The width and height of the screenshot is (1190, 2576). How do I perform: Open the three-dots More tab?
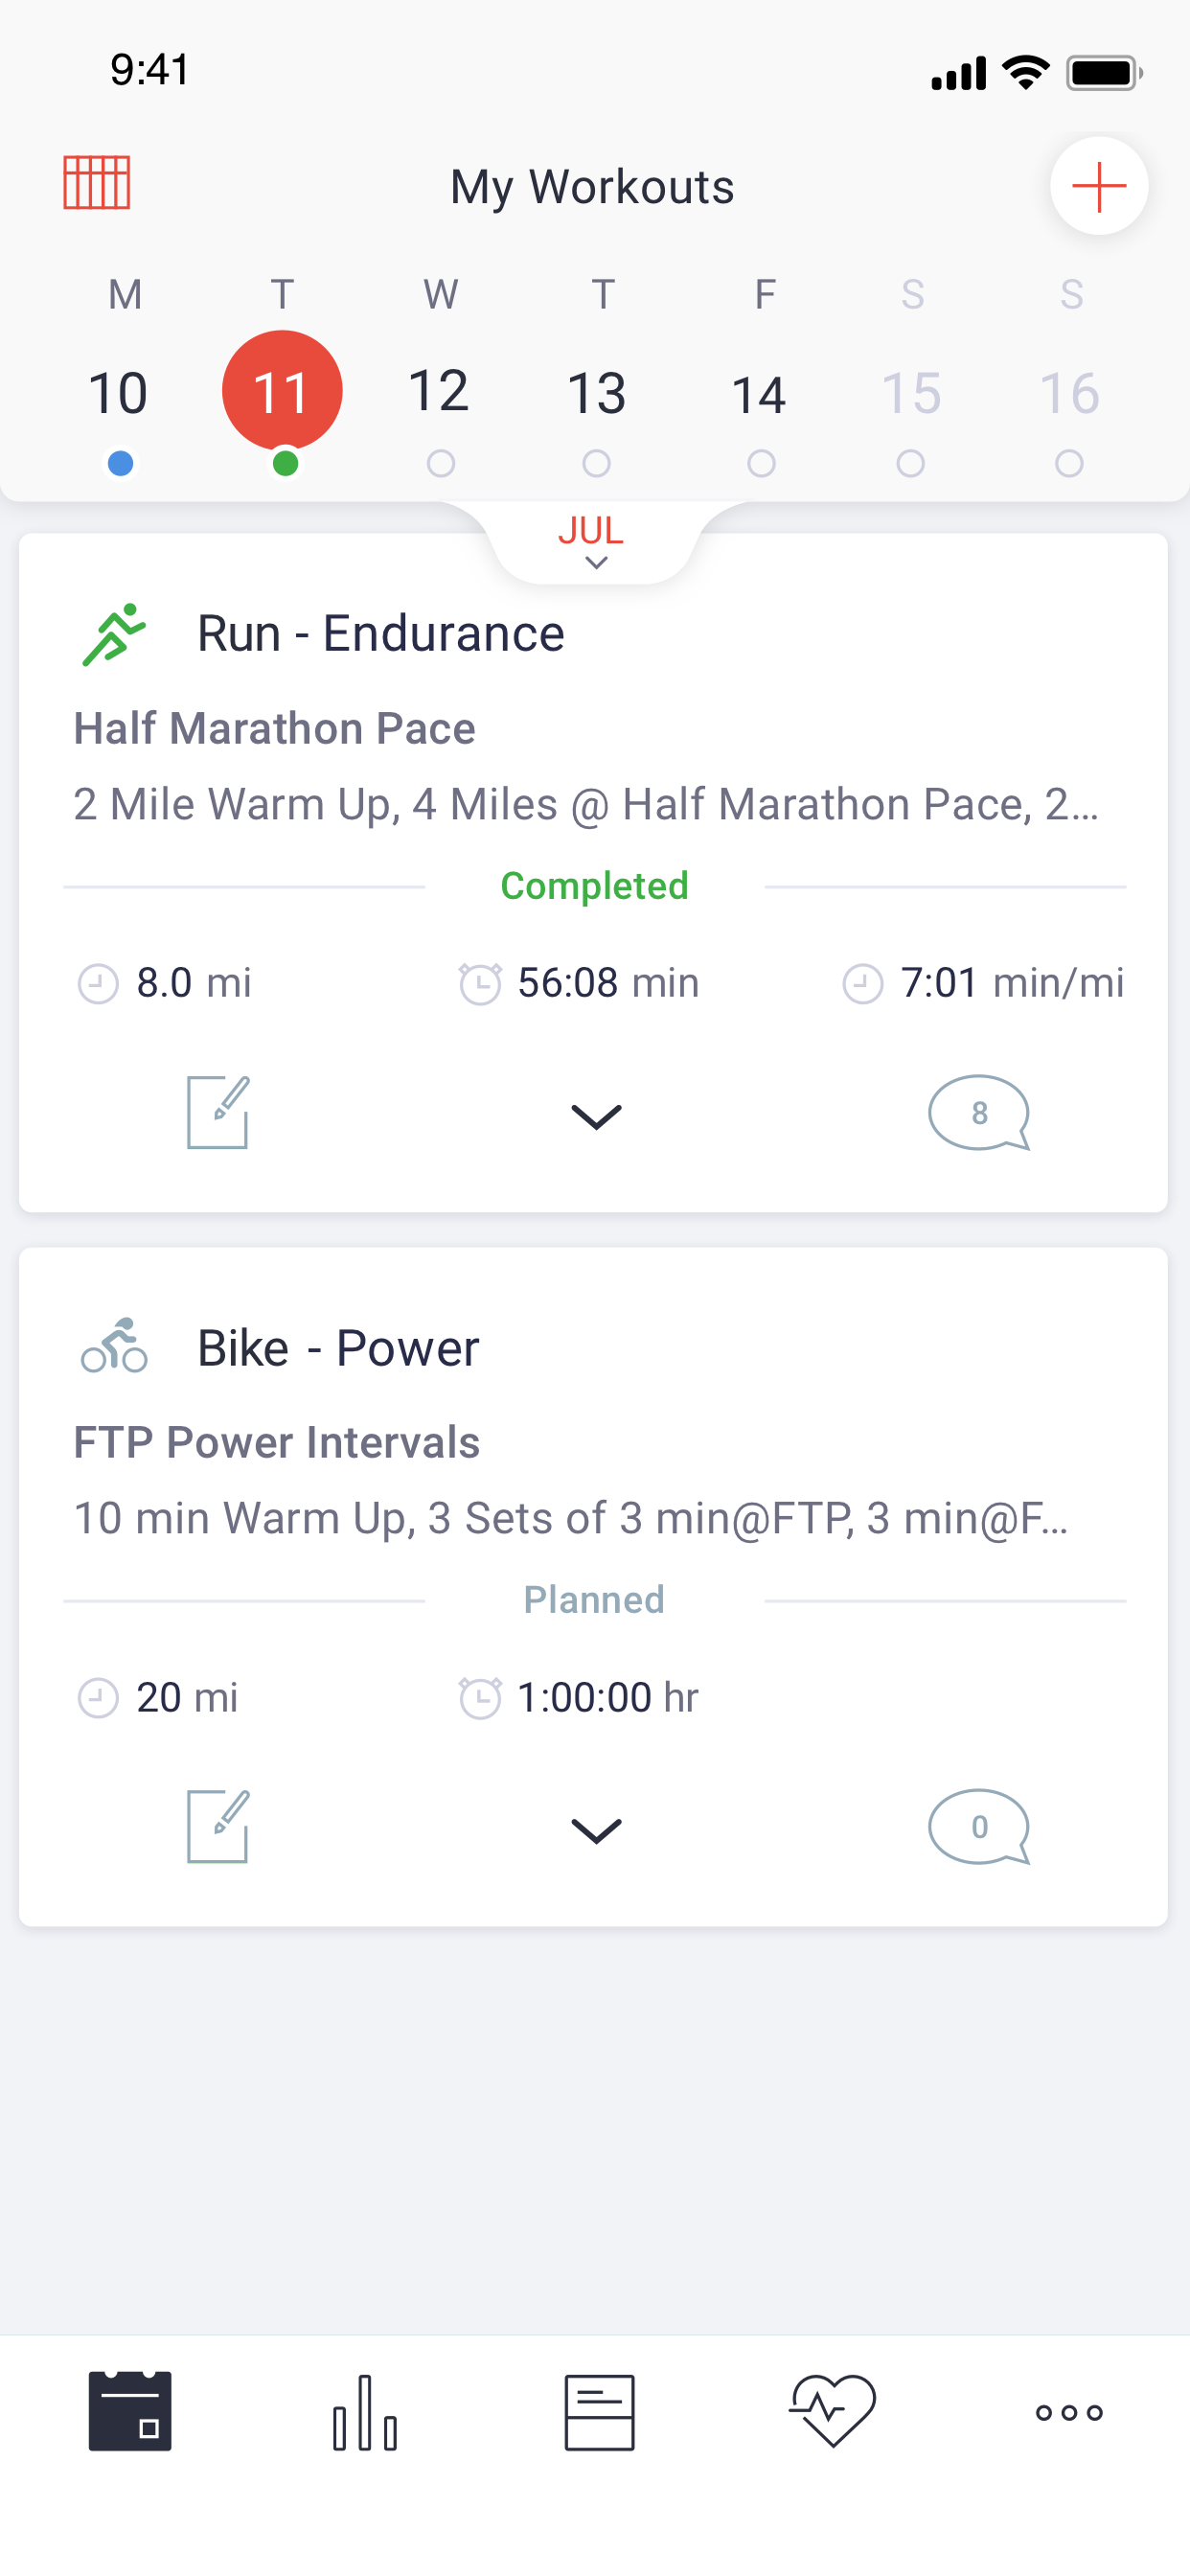1068,2412
